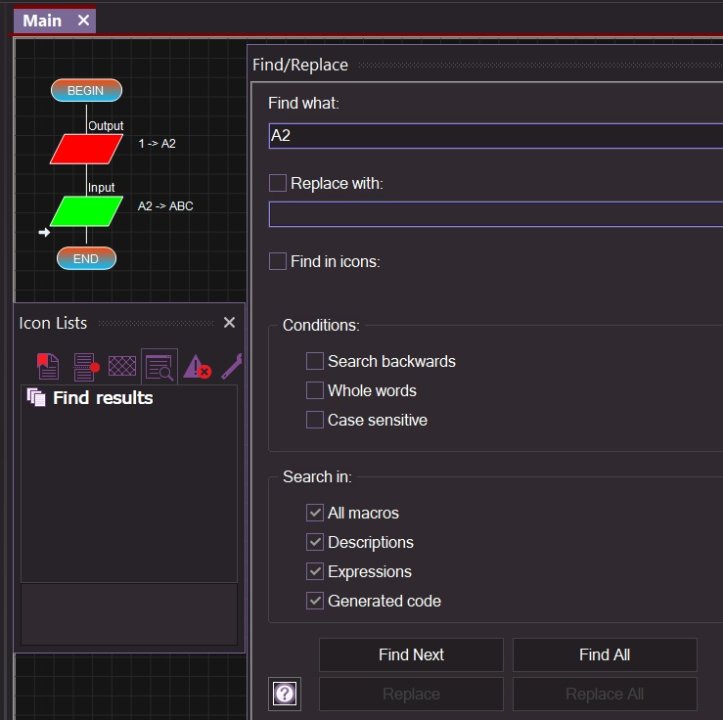Open the warnings and errors list tab
This screenshot has height=720, width=723.
[x=197, y=367]
